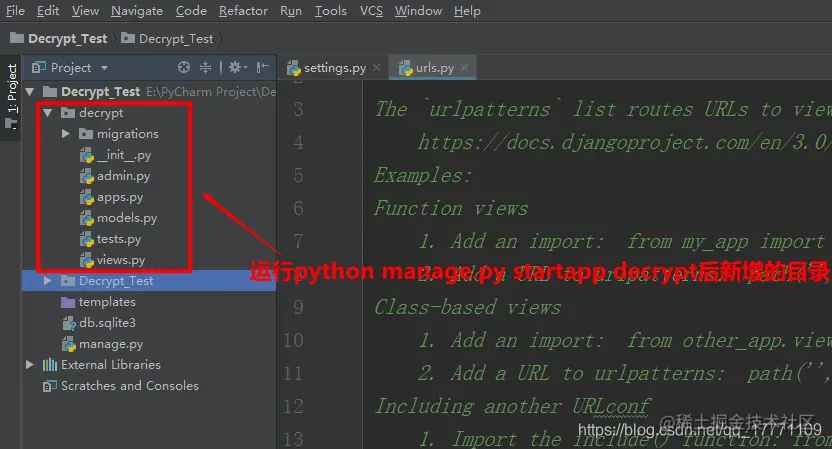This screenshot has width=832, height=449.
Task: Click the Project view window icon
Action: pos(39,67)
